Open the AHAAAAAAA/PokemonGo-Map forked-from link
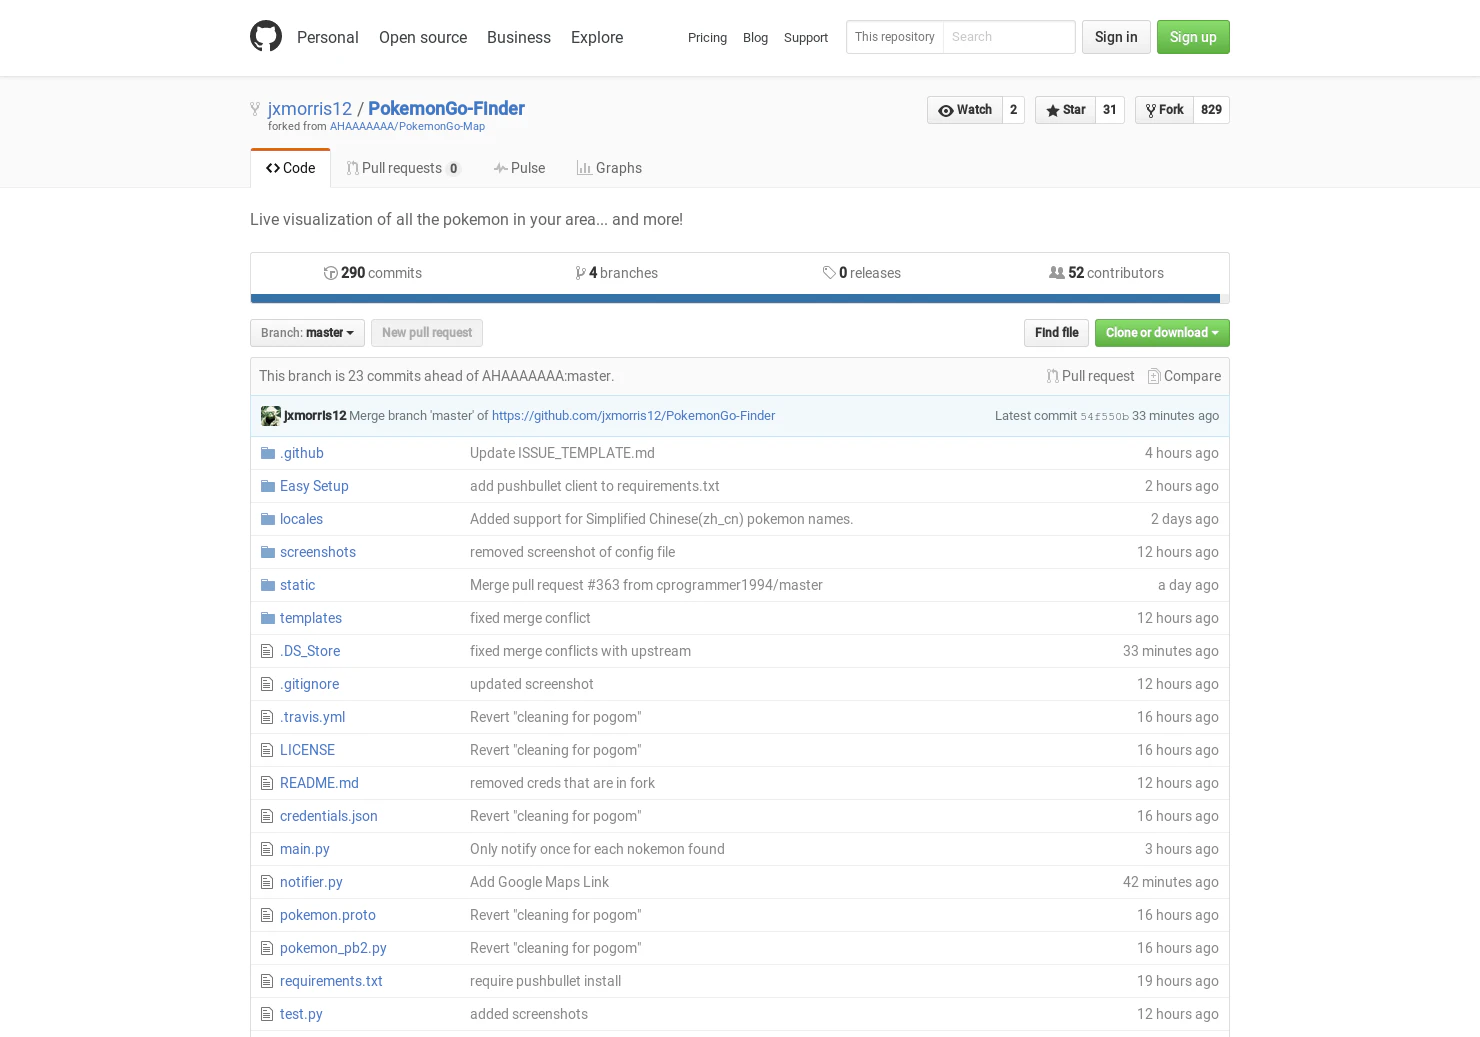1480x1037 pixels. pos(407,127)
